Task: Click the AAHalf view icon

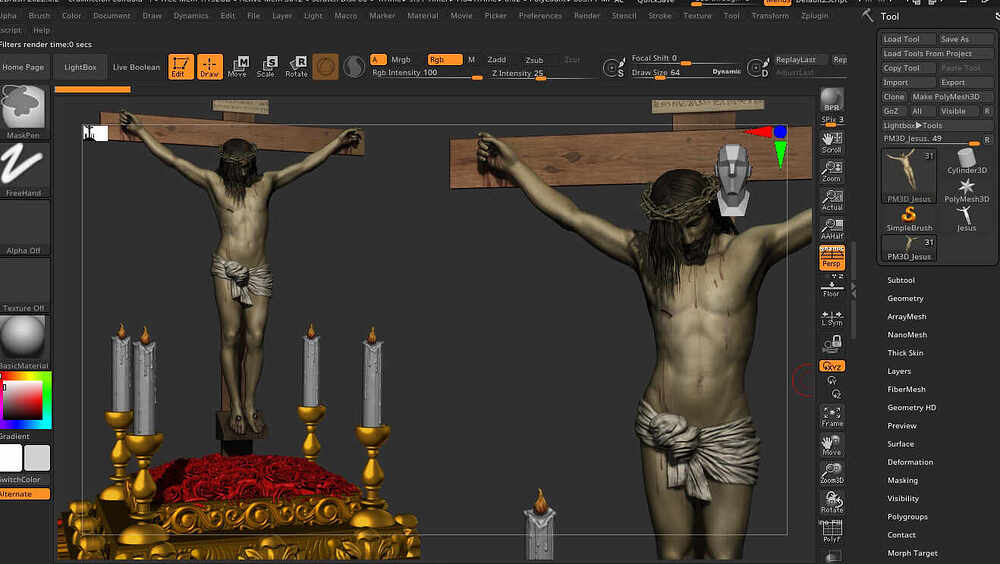Action: 832,228
